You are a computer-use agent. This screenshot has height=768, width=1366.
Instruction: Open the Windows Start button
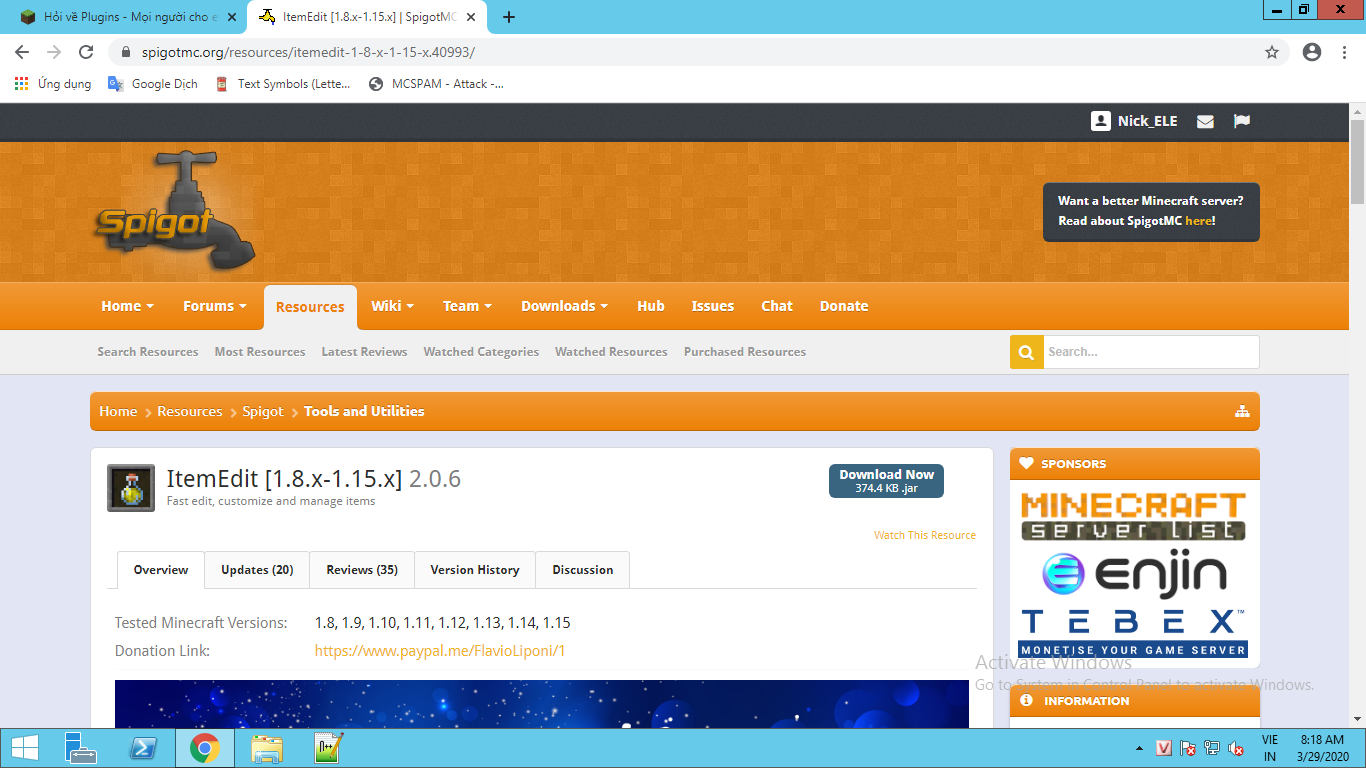pyautogui.click(x=24, y=748)
